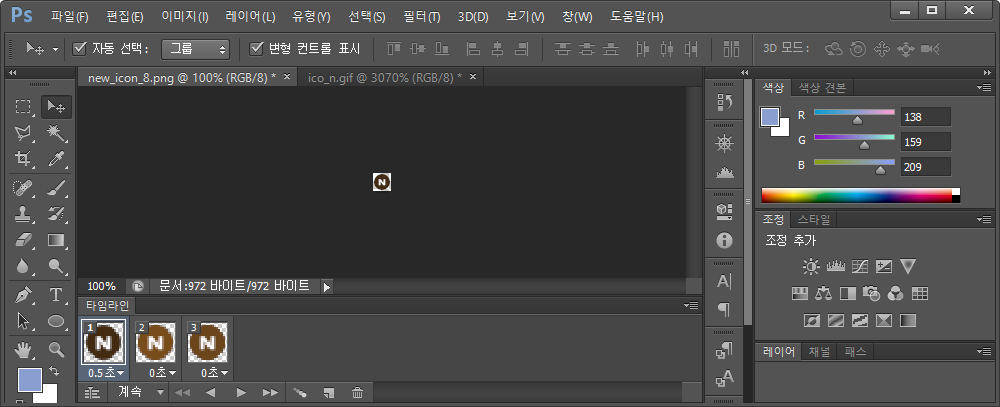
Task: Select the Eyedropper tool
Action: click(56, 159)
